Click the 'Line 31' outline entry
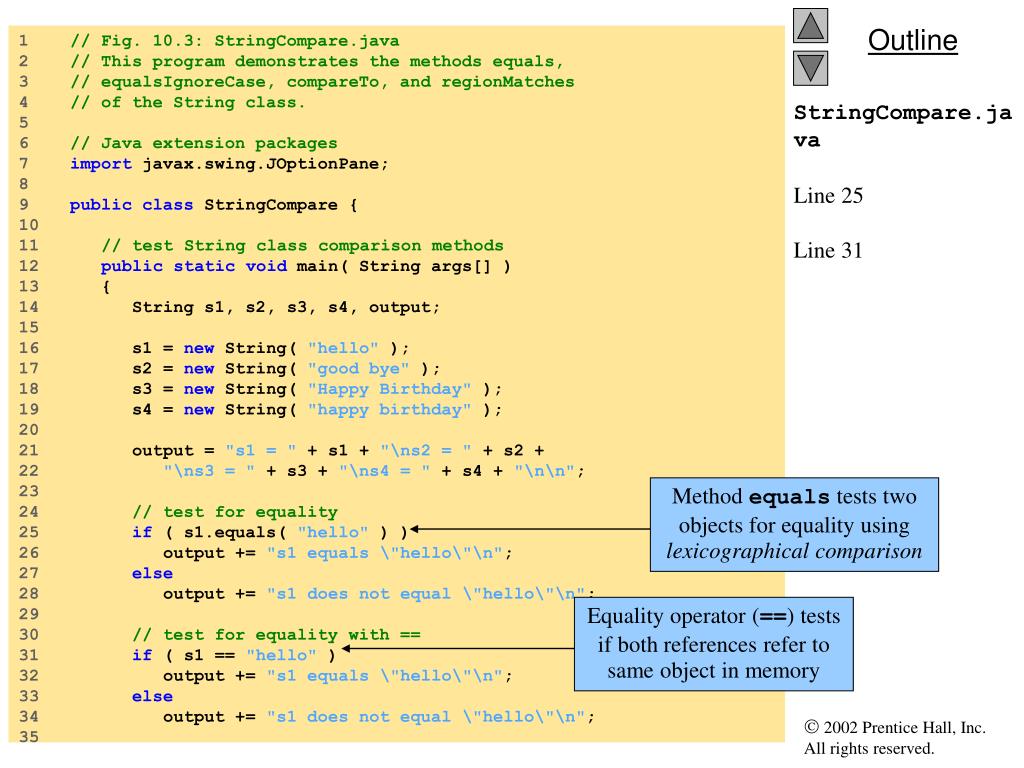Viewport: 1024px width, 768px height. point(828,251)
